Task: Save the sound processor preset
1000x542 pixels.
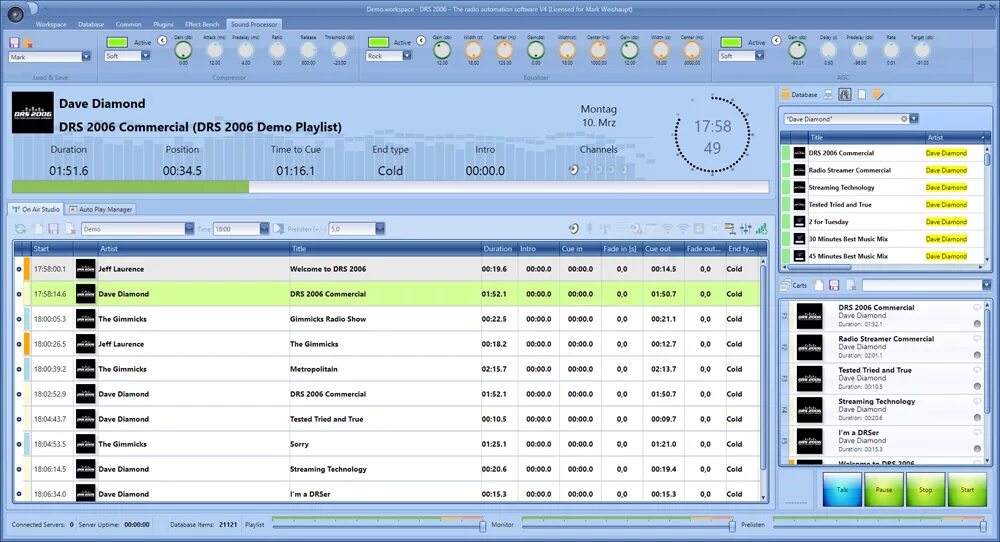Action: pos(14,43)
